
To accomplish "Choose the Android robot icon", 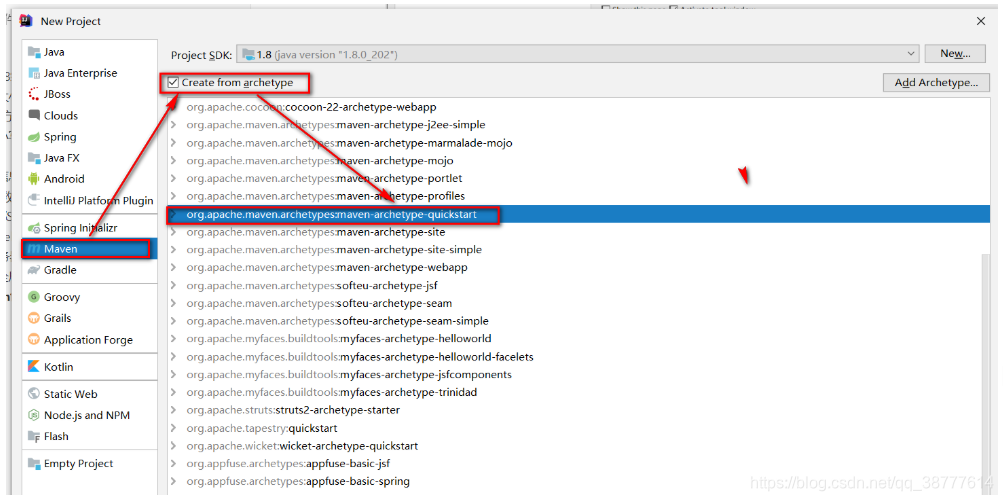I will click(x=34, y=179).
